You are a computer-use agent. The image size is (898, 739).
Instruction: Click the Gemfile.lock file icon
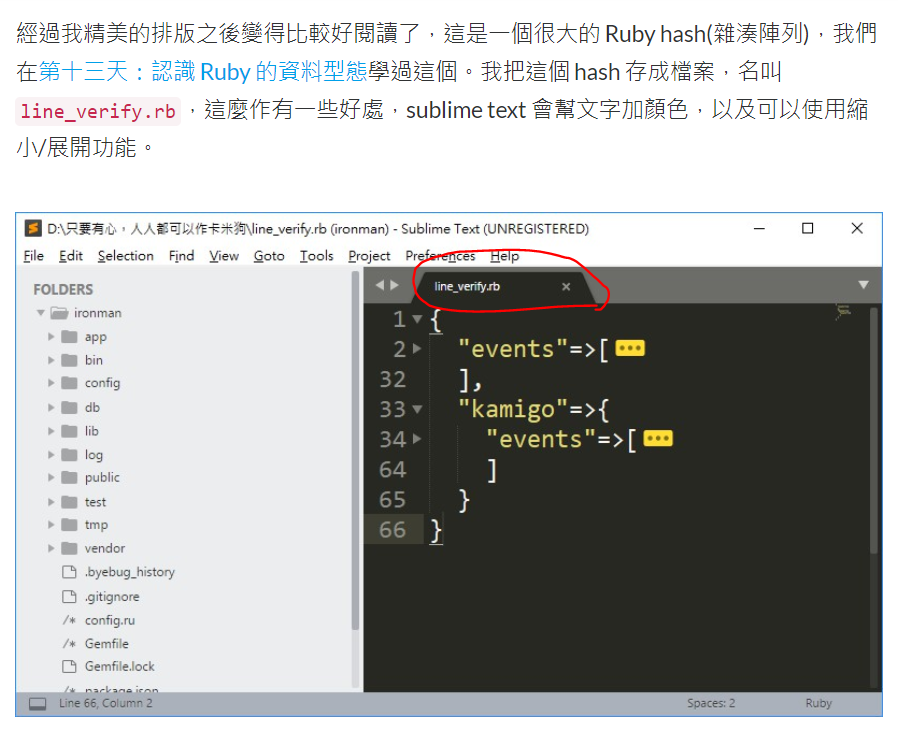[x=69, y=666]
